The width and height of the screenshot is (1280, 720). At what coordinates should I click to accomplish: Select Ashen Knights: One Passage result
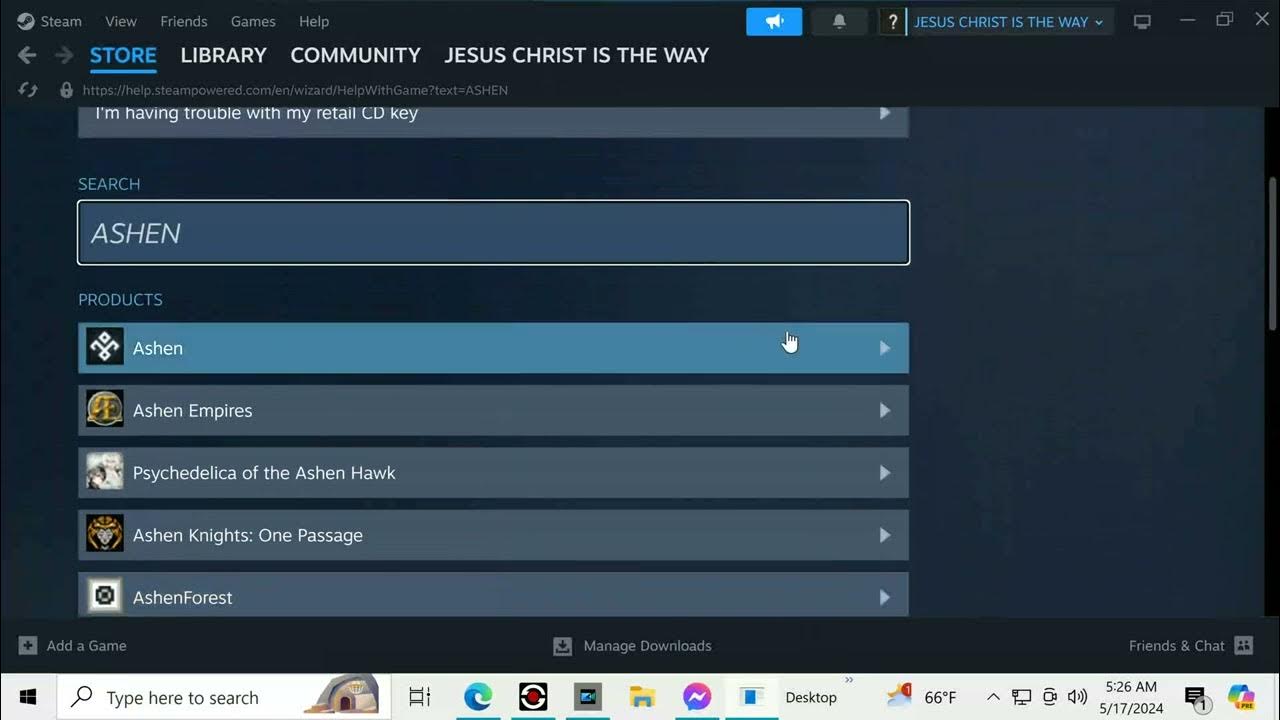point(493,535)
